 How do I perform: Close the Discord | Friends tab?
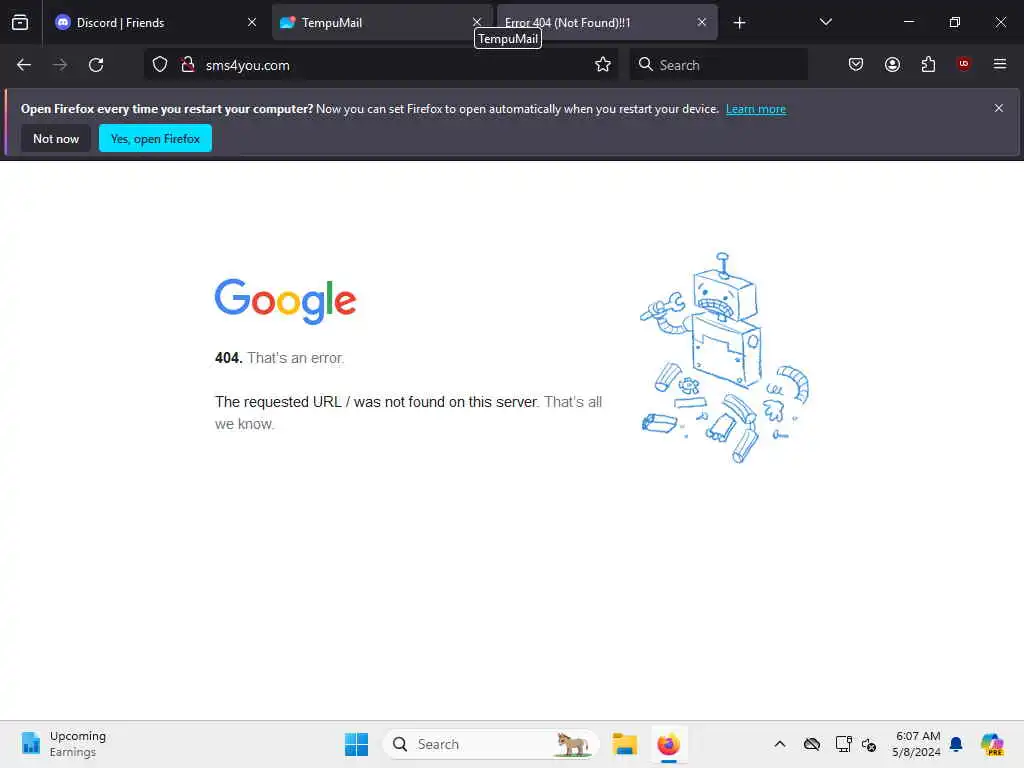click(252, 22)
